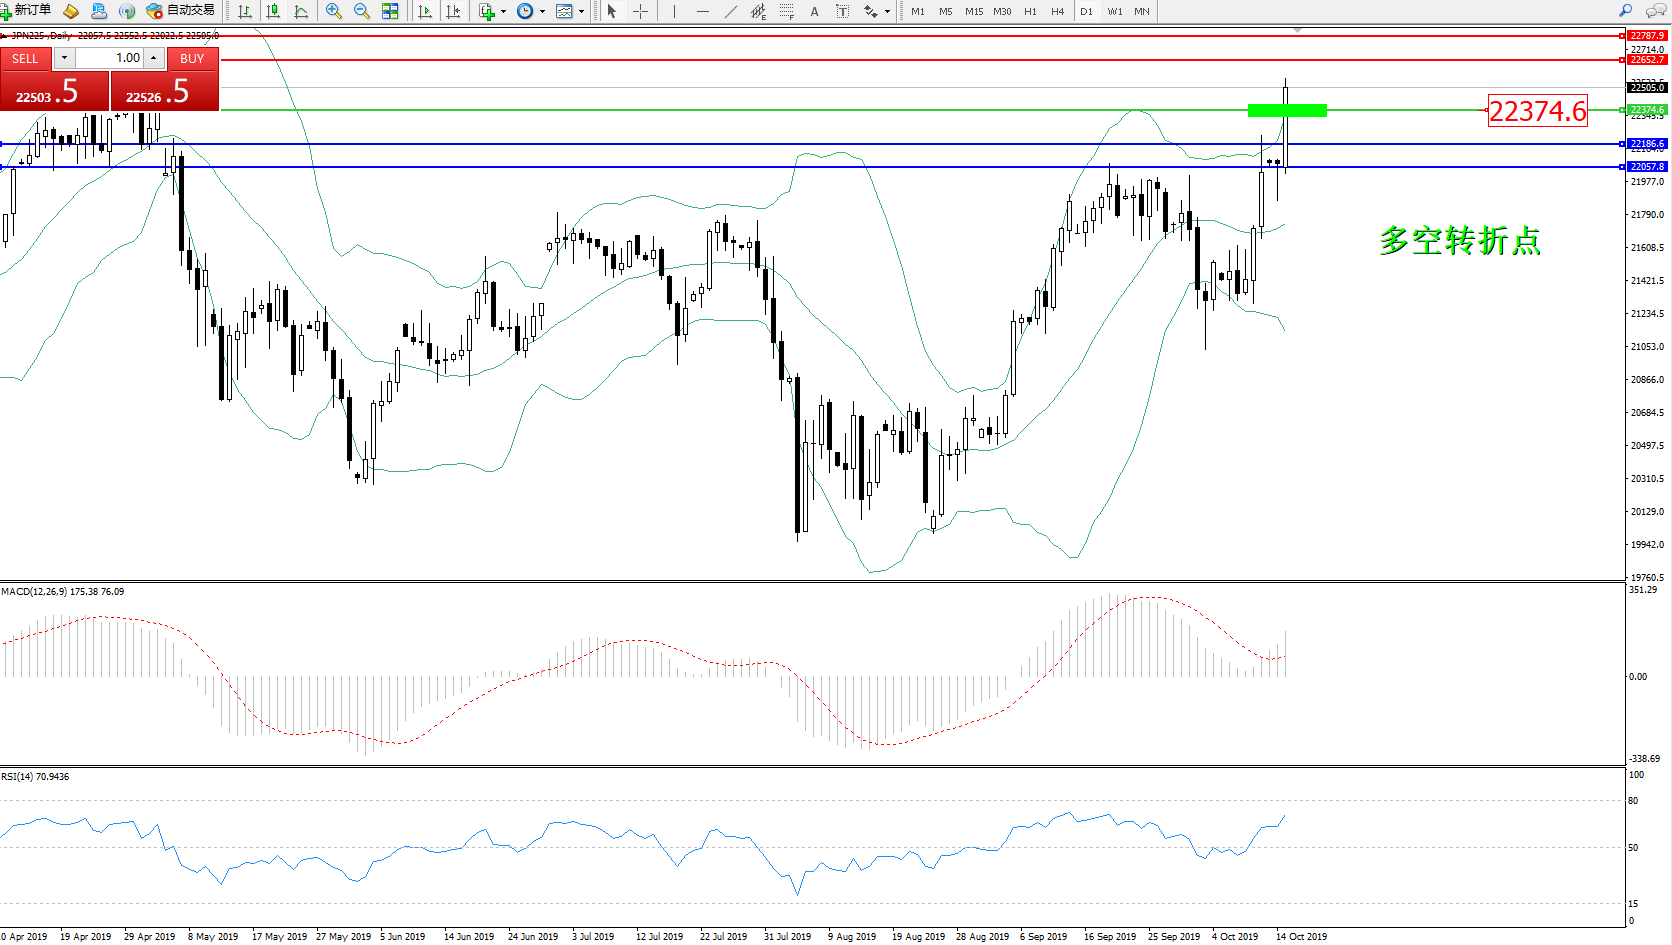Select the Crosshair cursor tool
The width and height of the screenshot is (1672, 945).
[641, 11]
